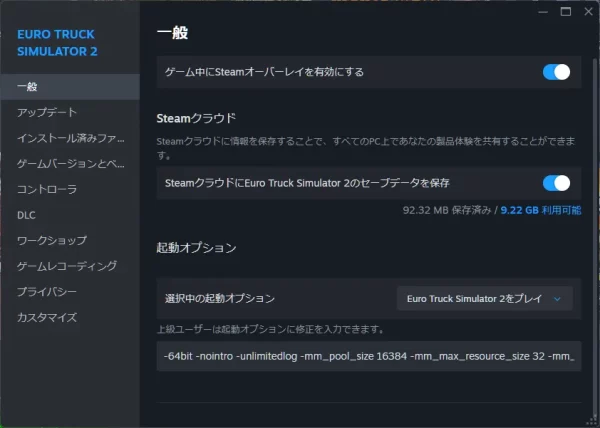Click the window resize grip corner
This screenshot has width=600, height=428.
point(594,422)
